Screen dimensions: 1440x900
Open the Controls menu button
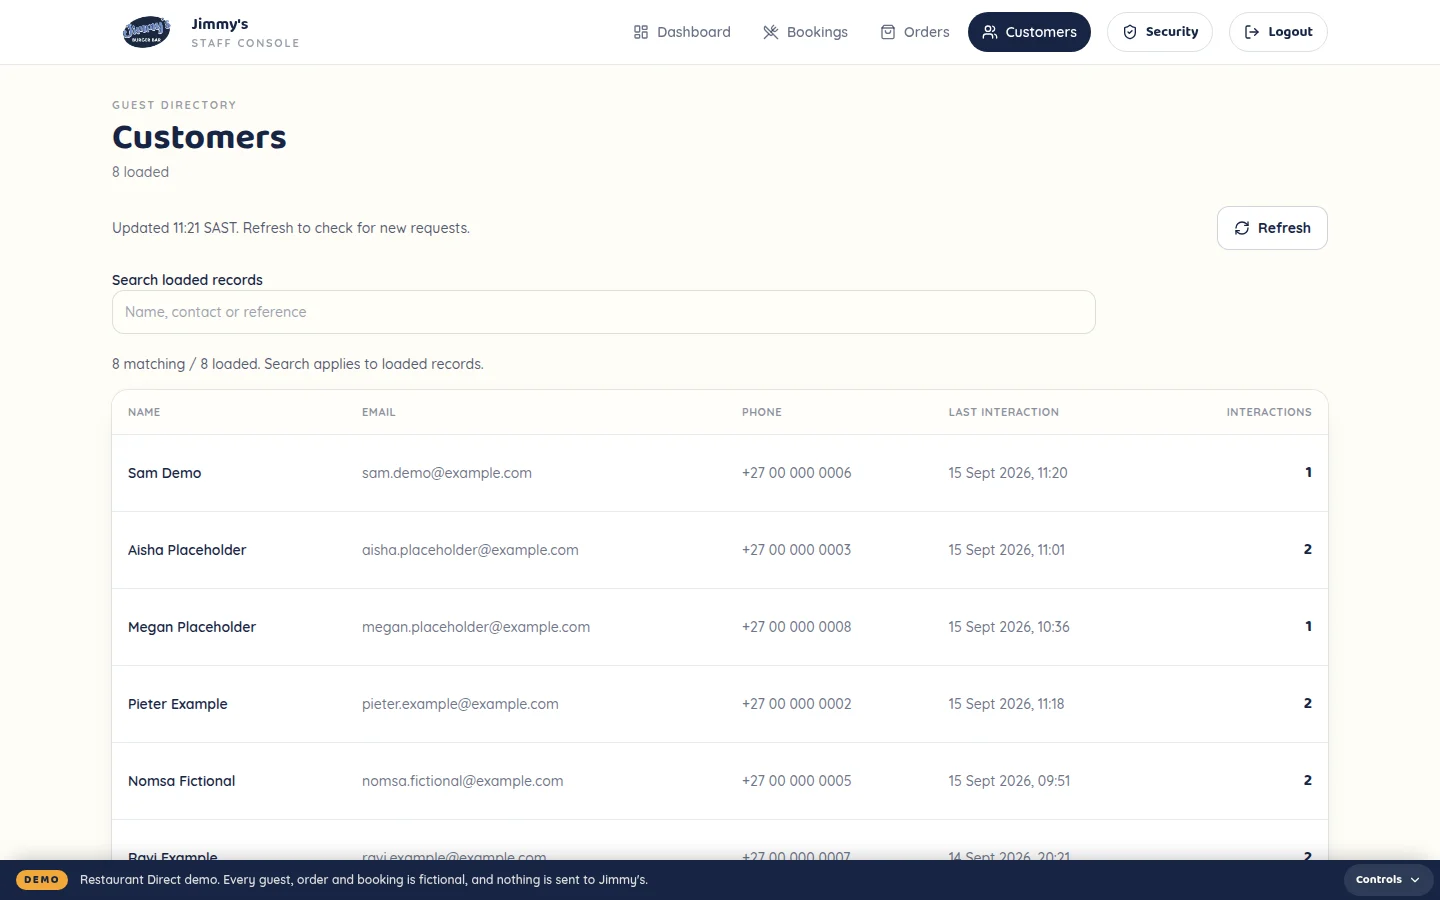tap(1388, 880)
